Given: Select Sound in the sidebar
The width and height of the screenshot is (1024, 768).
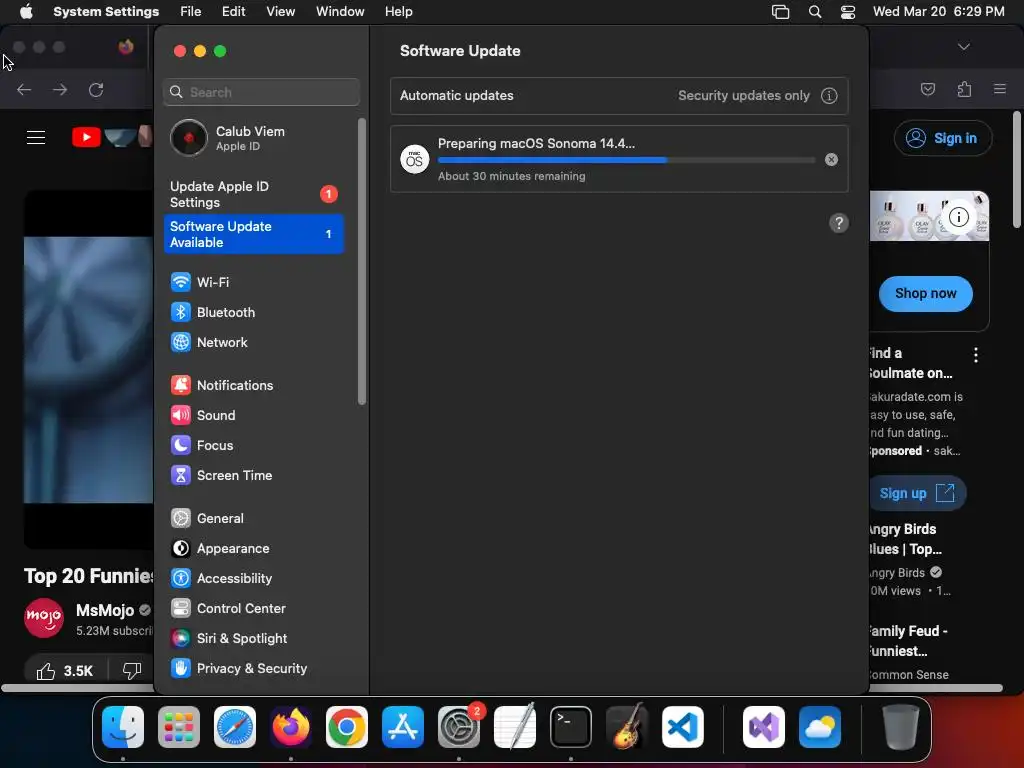Looking at the screenshot, I should (x=253, y=415).
